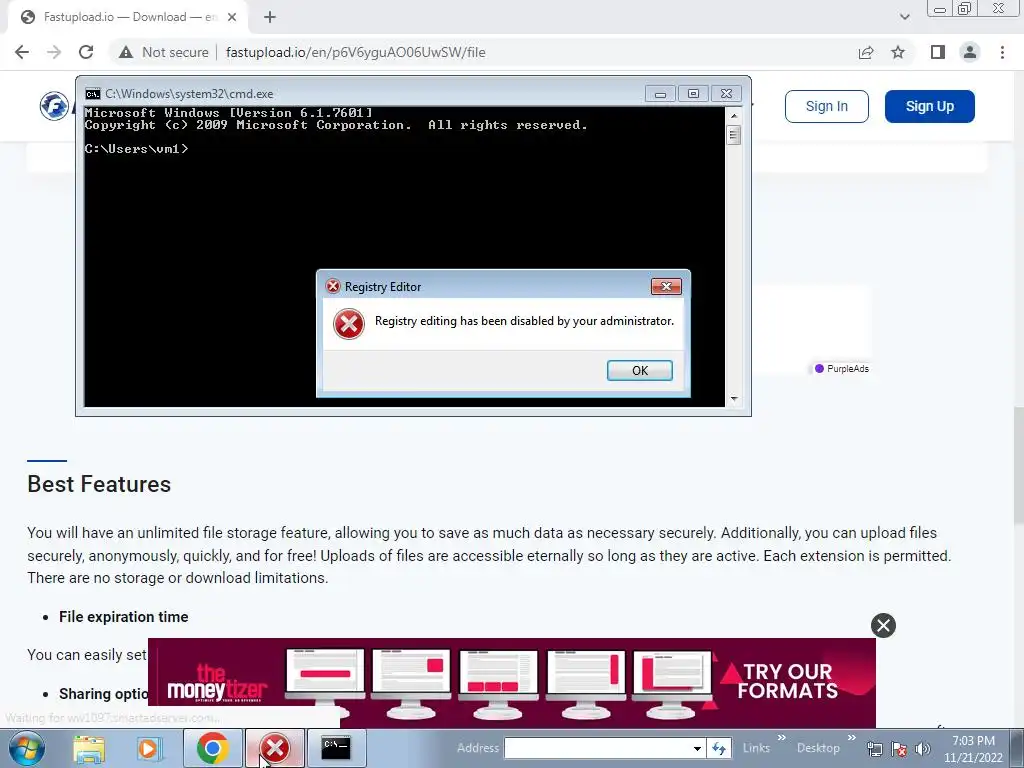Click the cmd scrollbar down arrow
The width and height of the screenshot is (1024, 768).
734,398
